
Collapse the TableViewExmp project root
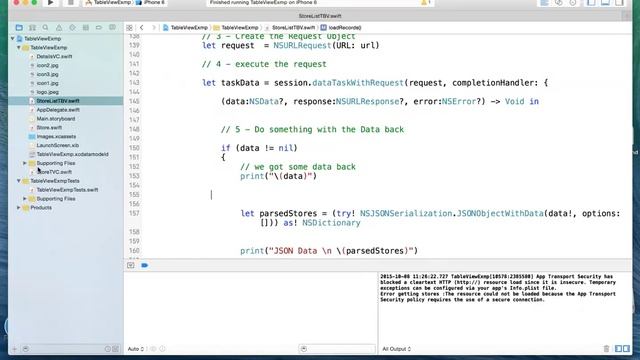coord(13,38)
